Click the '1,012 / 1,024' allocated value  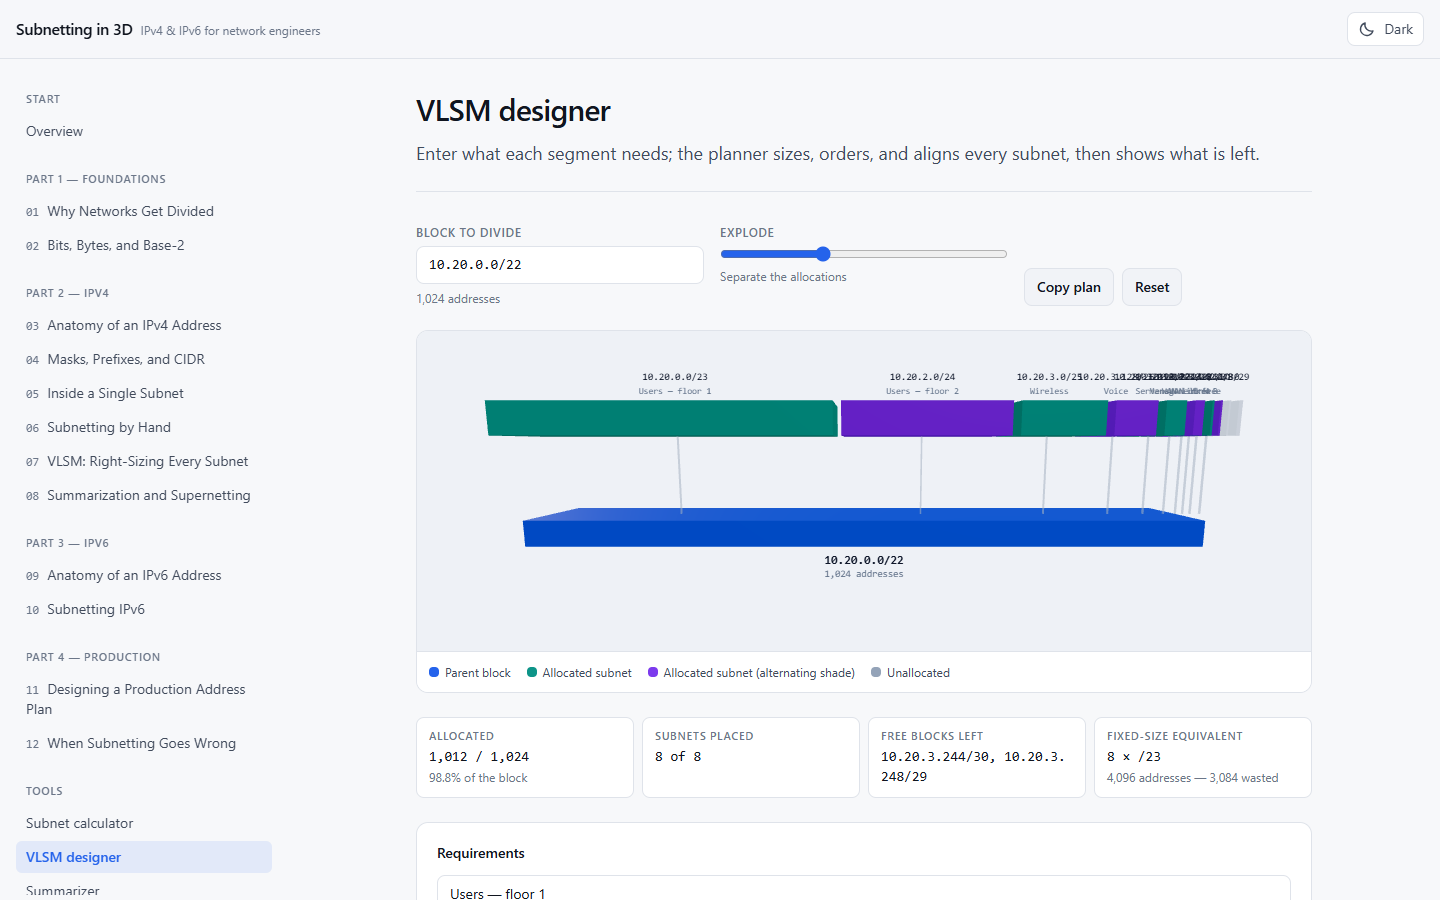pos(479,757)
